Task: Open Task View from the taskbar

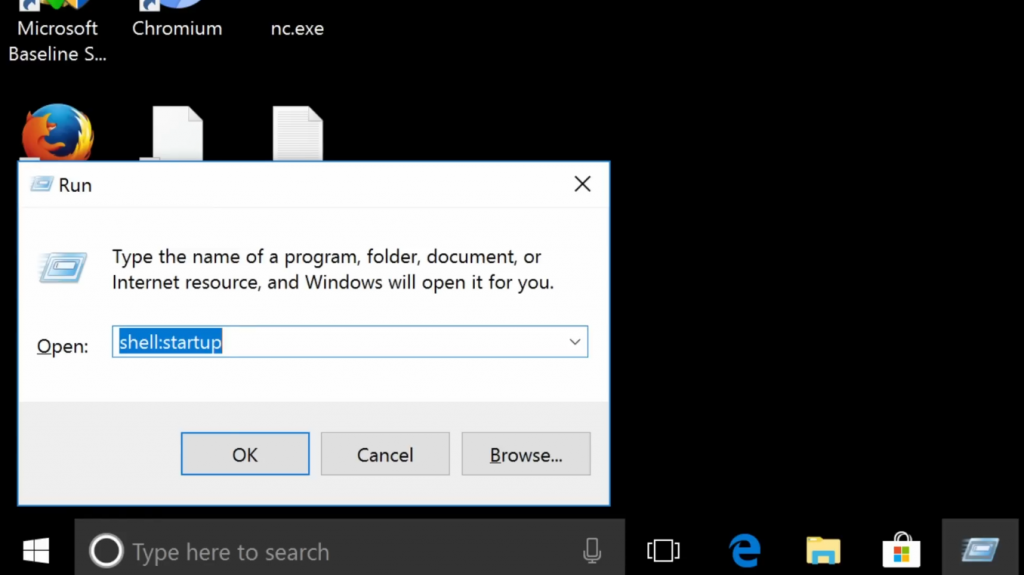Action: (x=663, y=550)
